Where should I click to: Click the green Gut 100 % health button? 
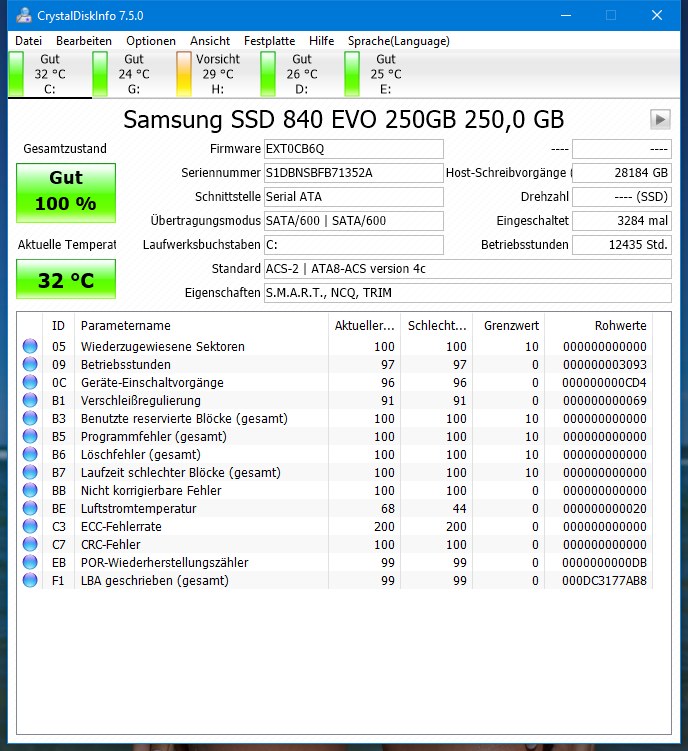pos(66,192)
